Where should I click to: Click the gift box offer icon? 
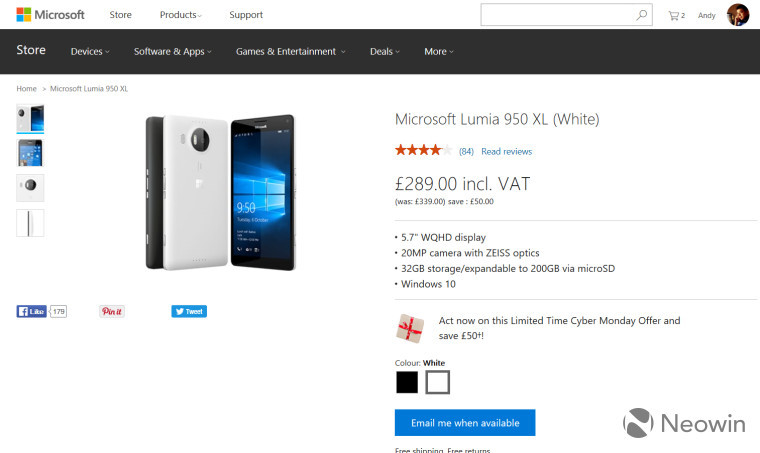point(410,328)
